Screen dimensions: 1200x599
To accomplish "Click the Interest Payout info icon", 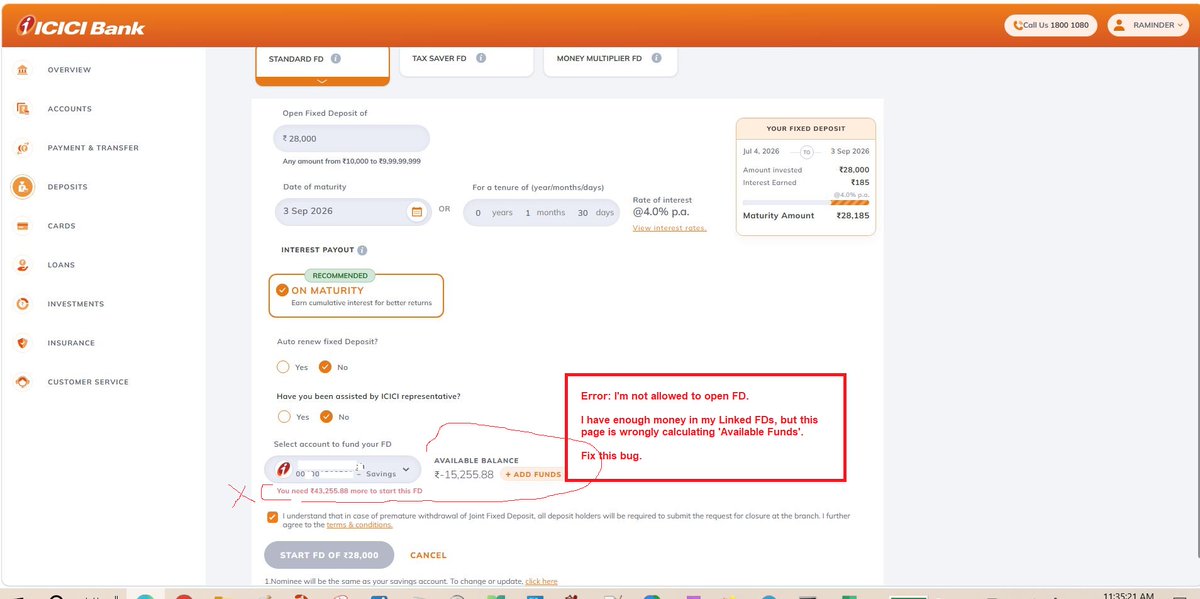I will 362,250.
